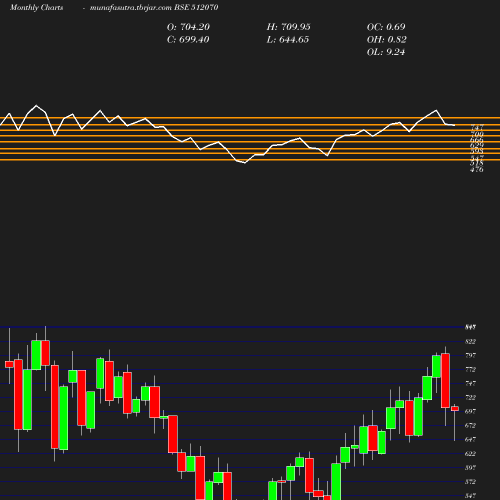Image resolution: width=500 pixels, height=500 pixels.
Task: Click the '697' price axis label
Action: pos(470,412)
